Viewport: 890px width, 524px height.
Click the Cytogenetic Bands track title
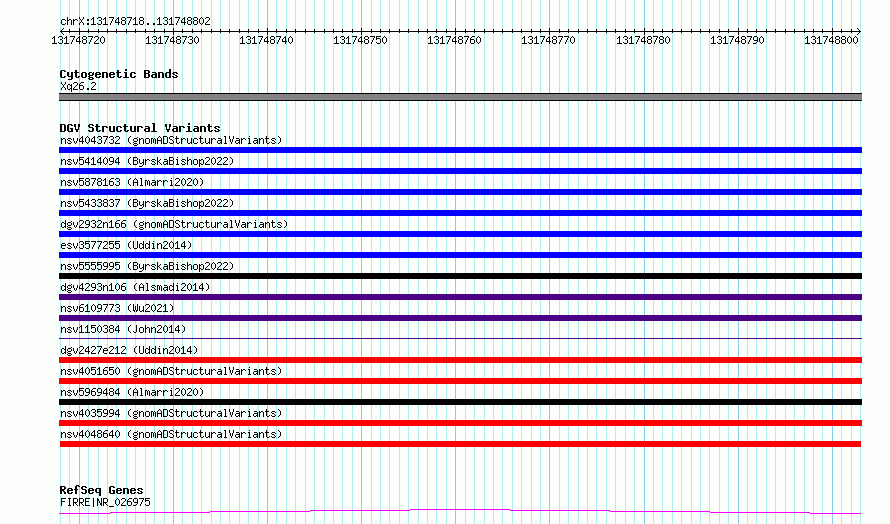click(x=119, y=74)
